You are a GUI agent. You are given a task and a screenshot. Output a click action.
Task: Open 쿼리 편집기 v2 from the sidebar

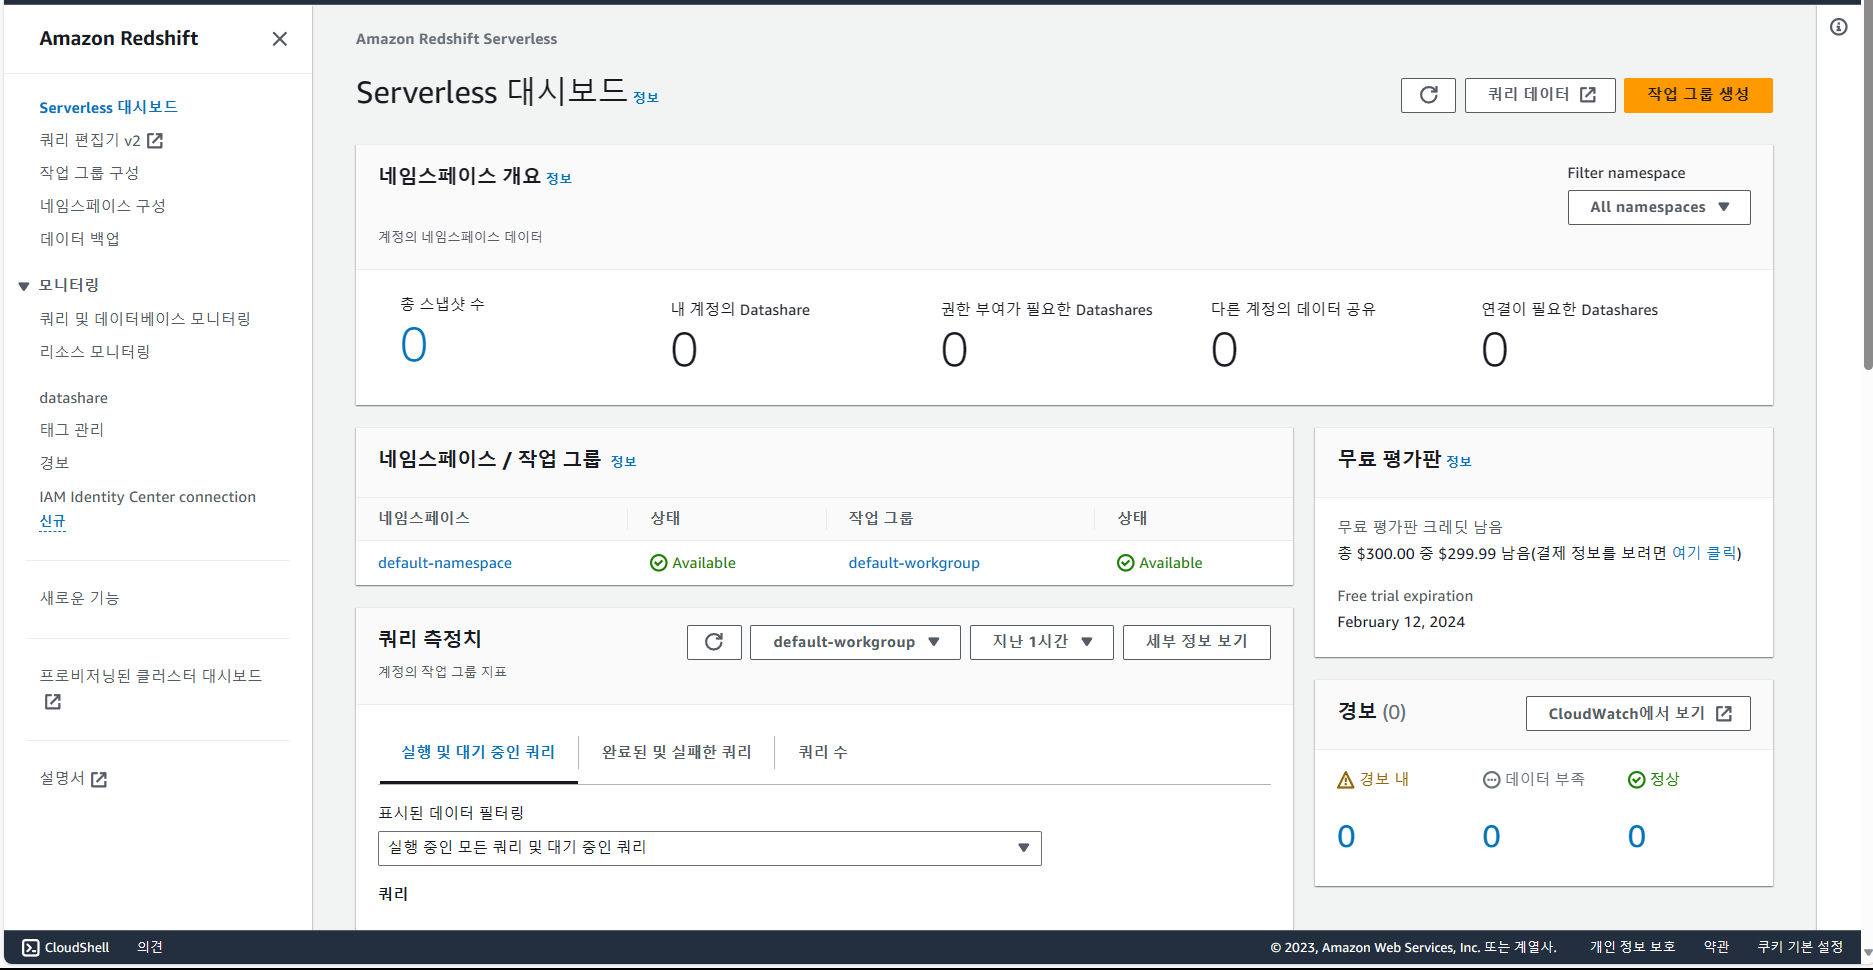90,140
